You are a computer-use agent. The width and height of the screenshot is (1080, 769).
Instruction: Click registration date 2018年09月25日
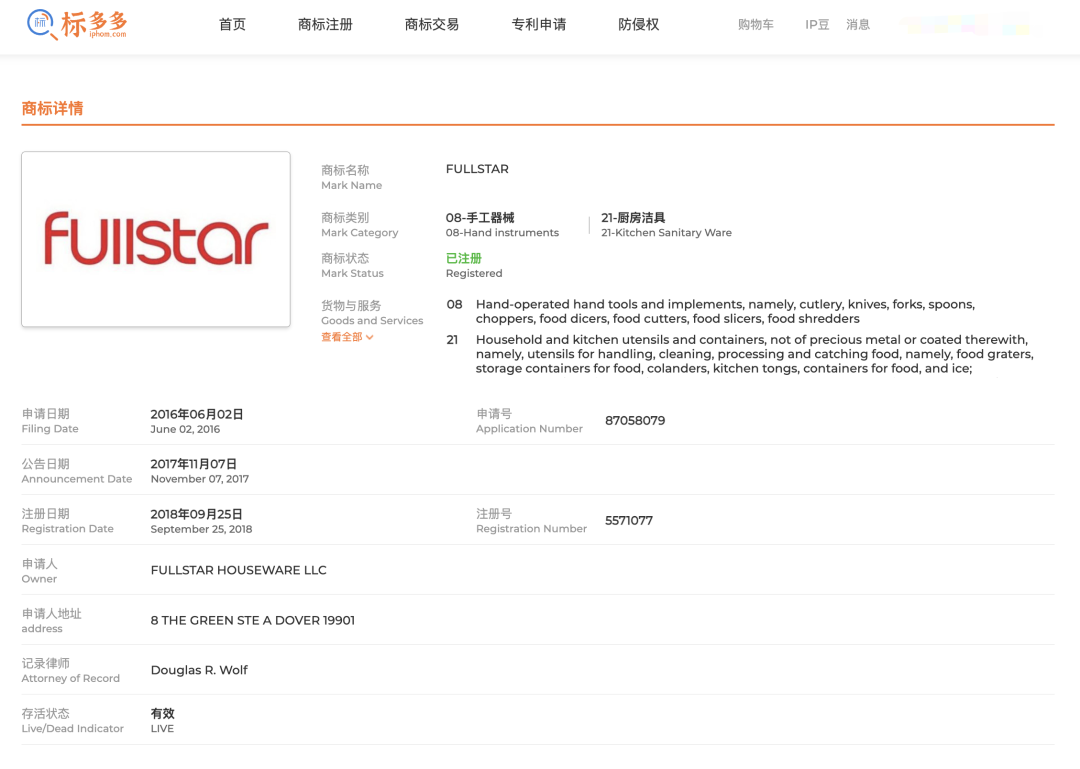[196, 514]
